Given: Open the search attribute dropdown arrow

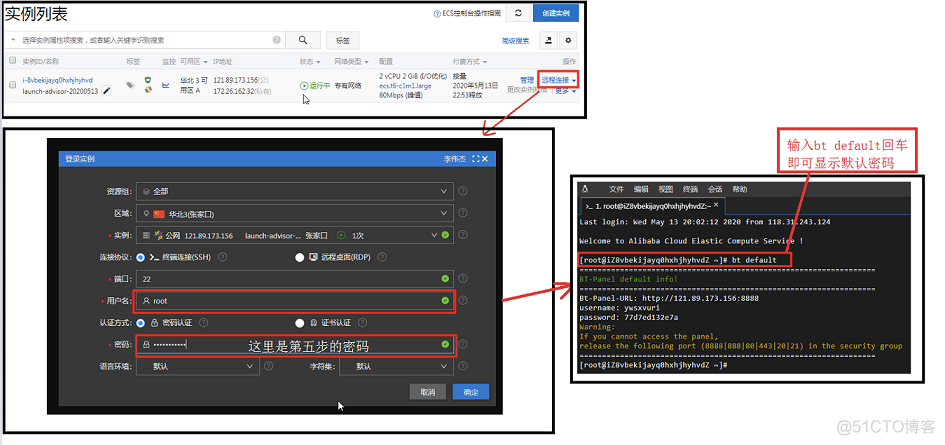Looking at the screenshot, I should tap(13, 40).
